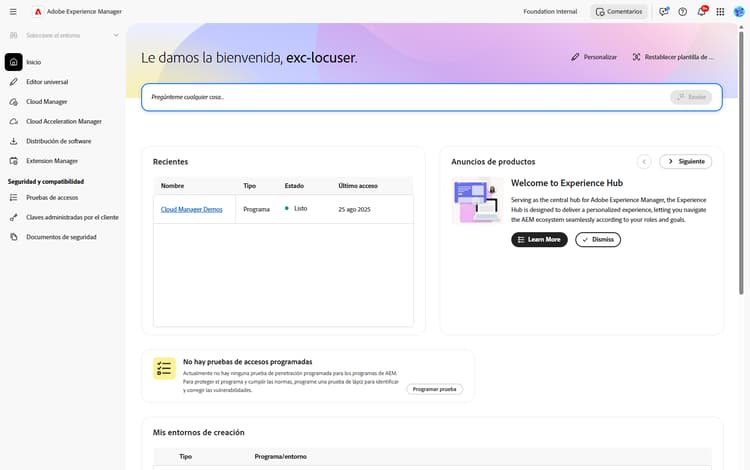The height and width of the screenshot is (470, 750).
Task: Click the Enviar send button
Action: pos(691,97)
